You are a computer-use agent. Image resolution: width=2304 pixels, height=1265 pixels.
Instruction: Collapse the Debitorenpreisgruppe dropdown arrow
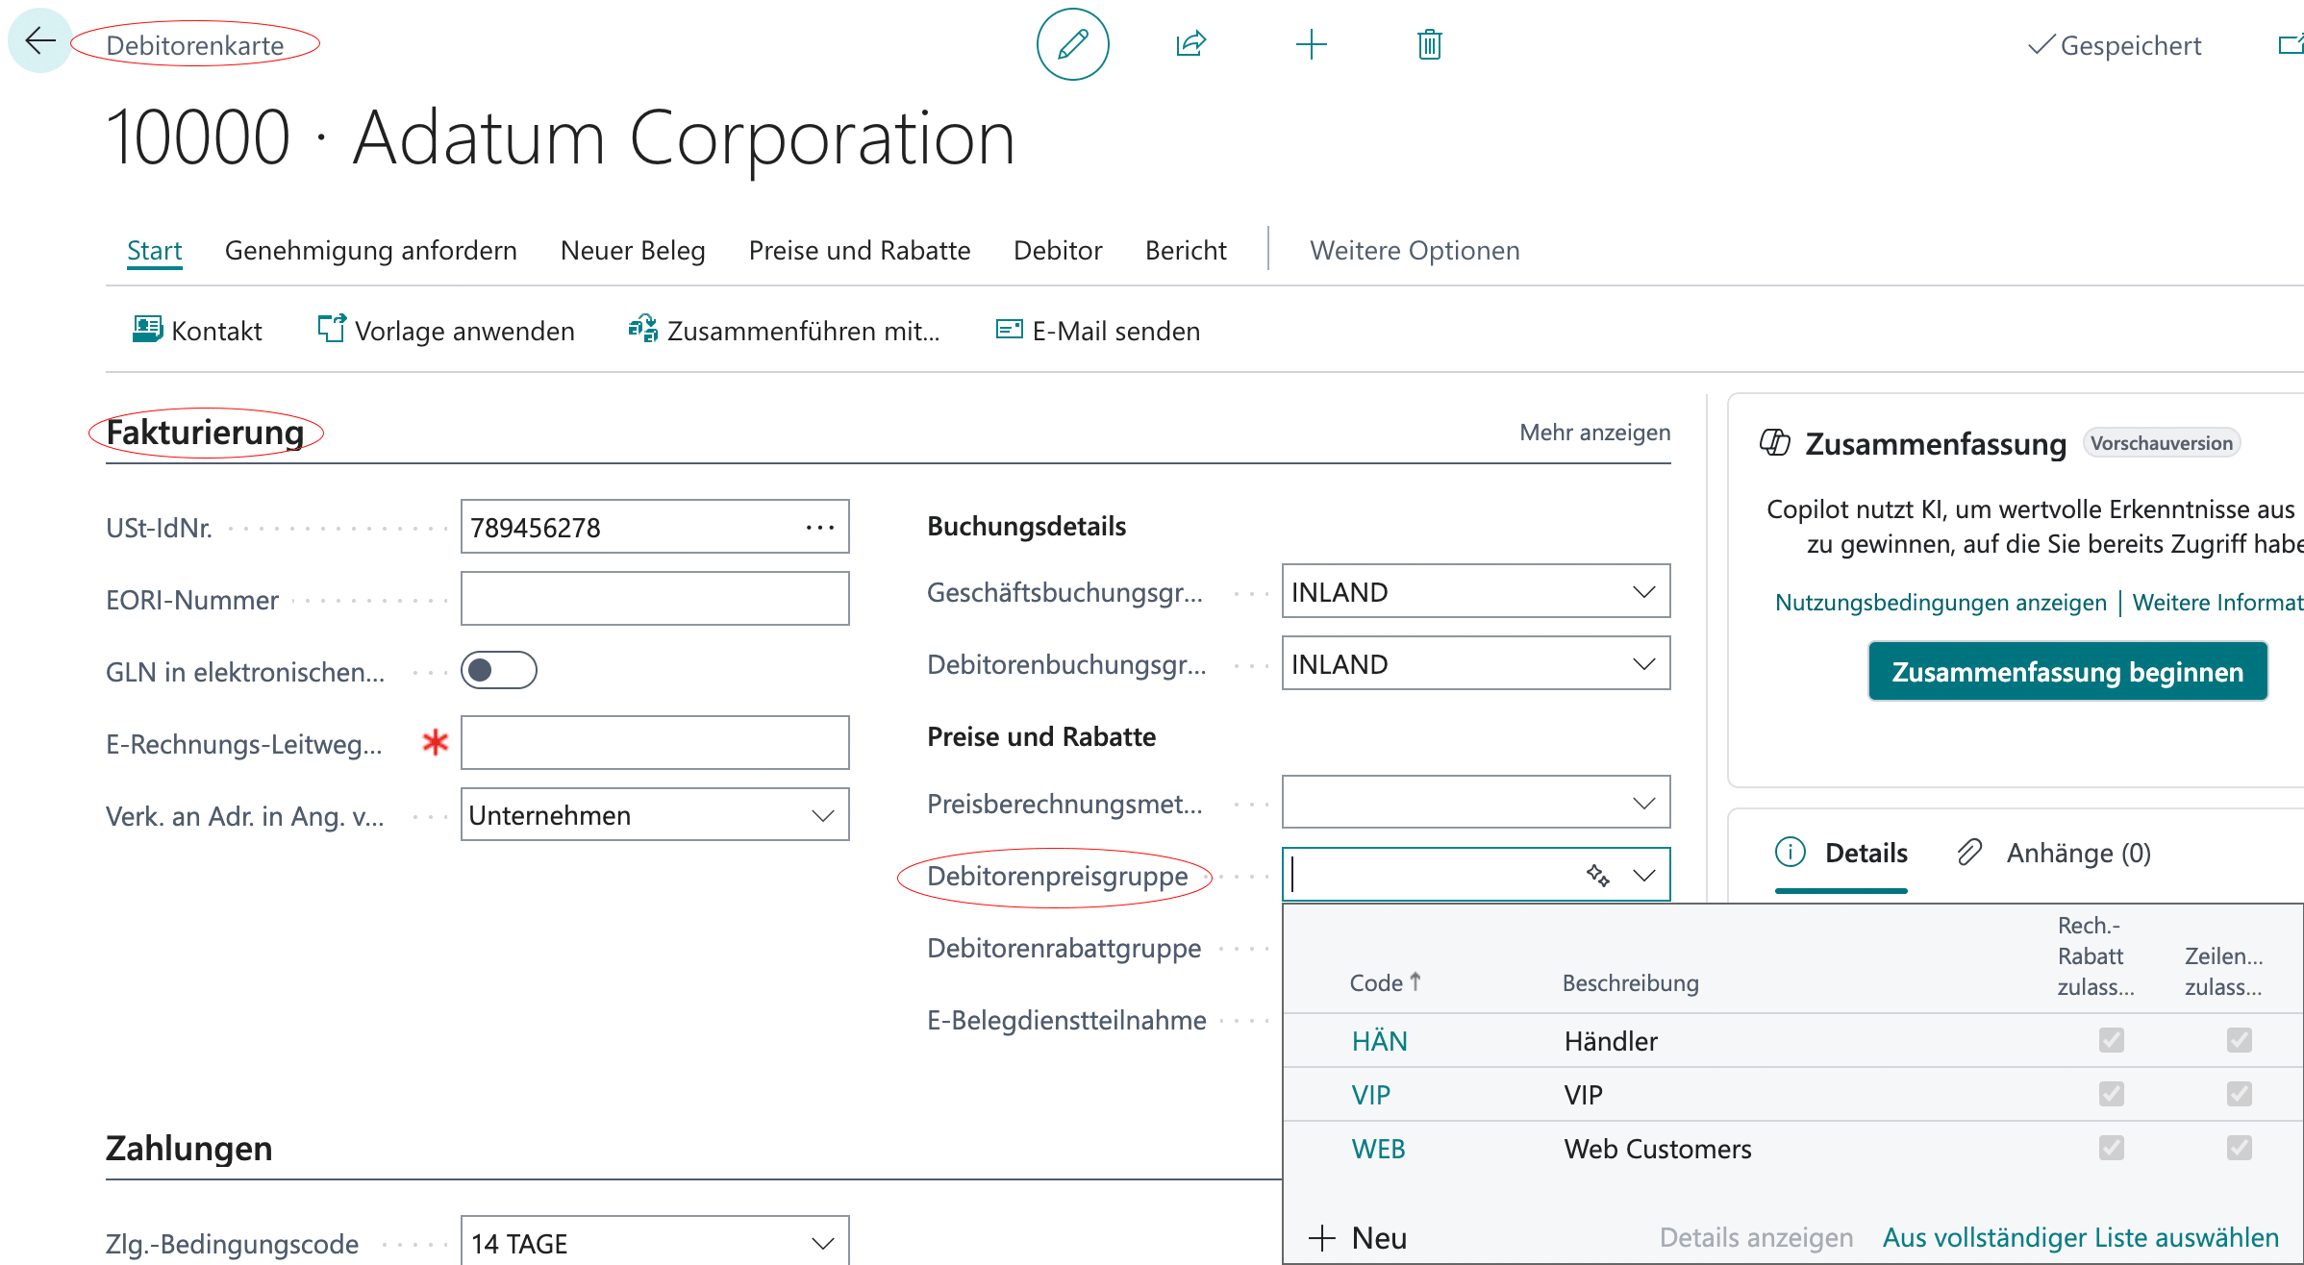click(1644, 876)
